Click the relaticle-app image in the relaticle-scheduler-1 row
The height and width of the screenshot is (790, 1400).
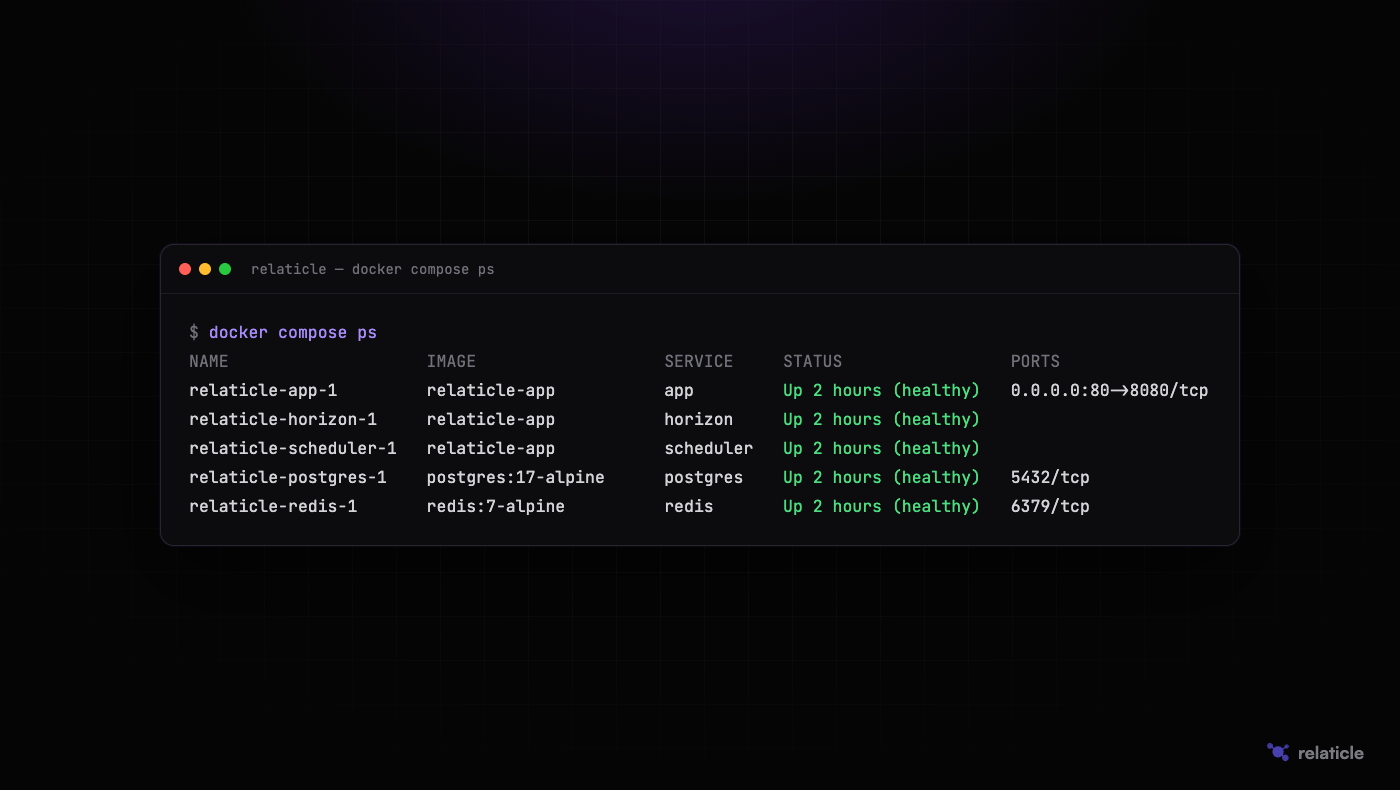point(491,448)
